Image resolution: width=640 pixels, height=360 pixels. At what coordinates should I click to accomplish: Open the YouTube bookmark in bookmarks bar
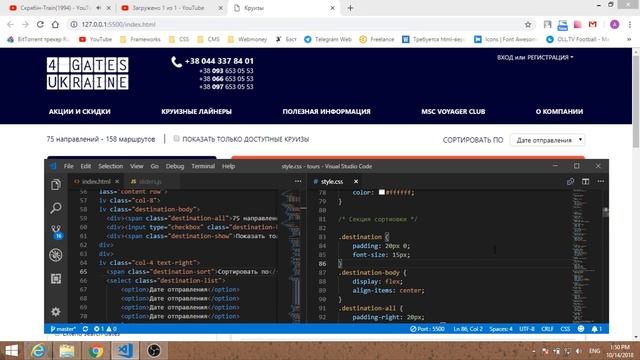click(x=96, y=39)
